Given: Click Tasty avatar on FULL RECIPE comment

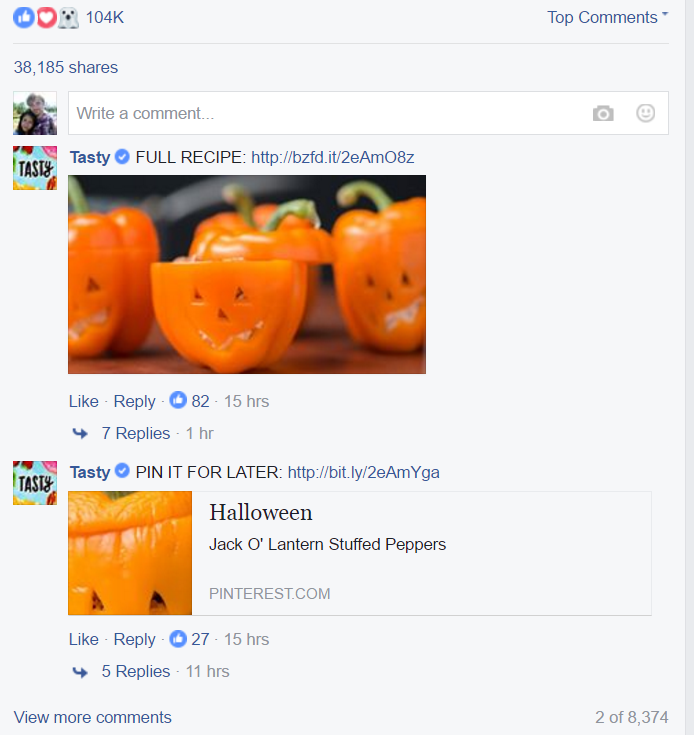Looking at the screenshot, I should 35,168.
